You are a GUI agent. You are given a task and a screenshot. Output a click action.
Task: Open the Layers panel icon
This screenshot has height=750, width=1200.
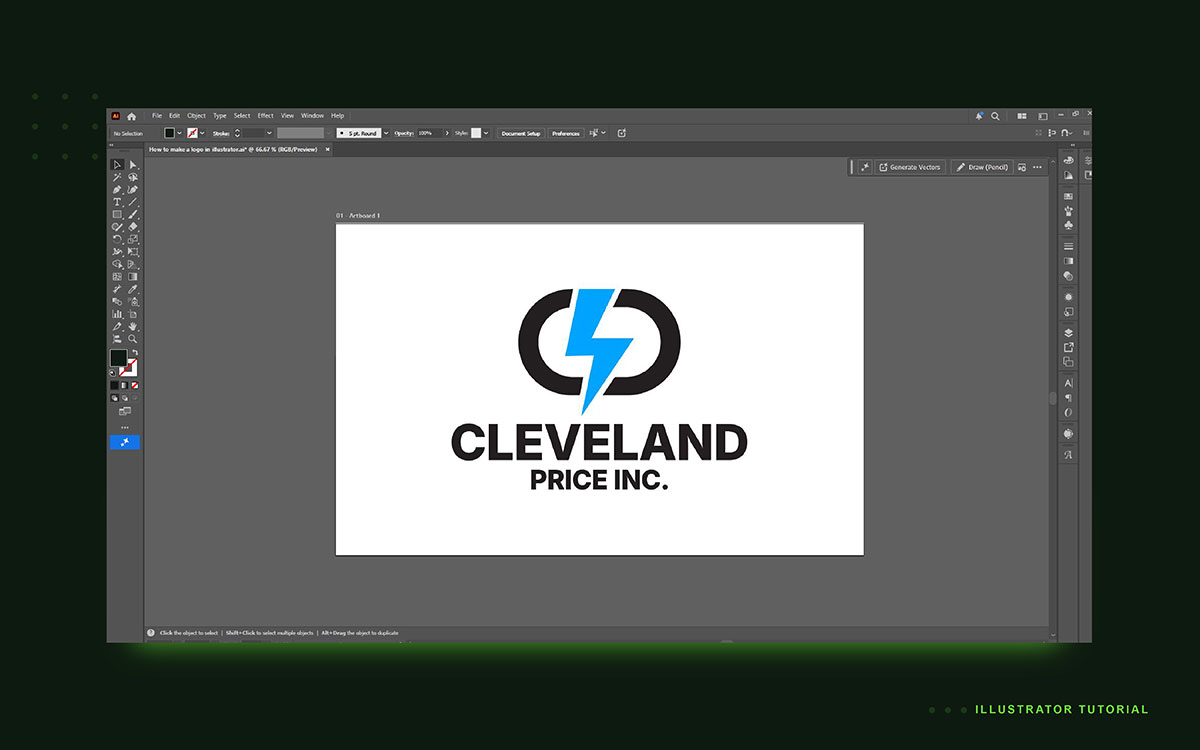click(x=1069, y=333)
